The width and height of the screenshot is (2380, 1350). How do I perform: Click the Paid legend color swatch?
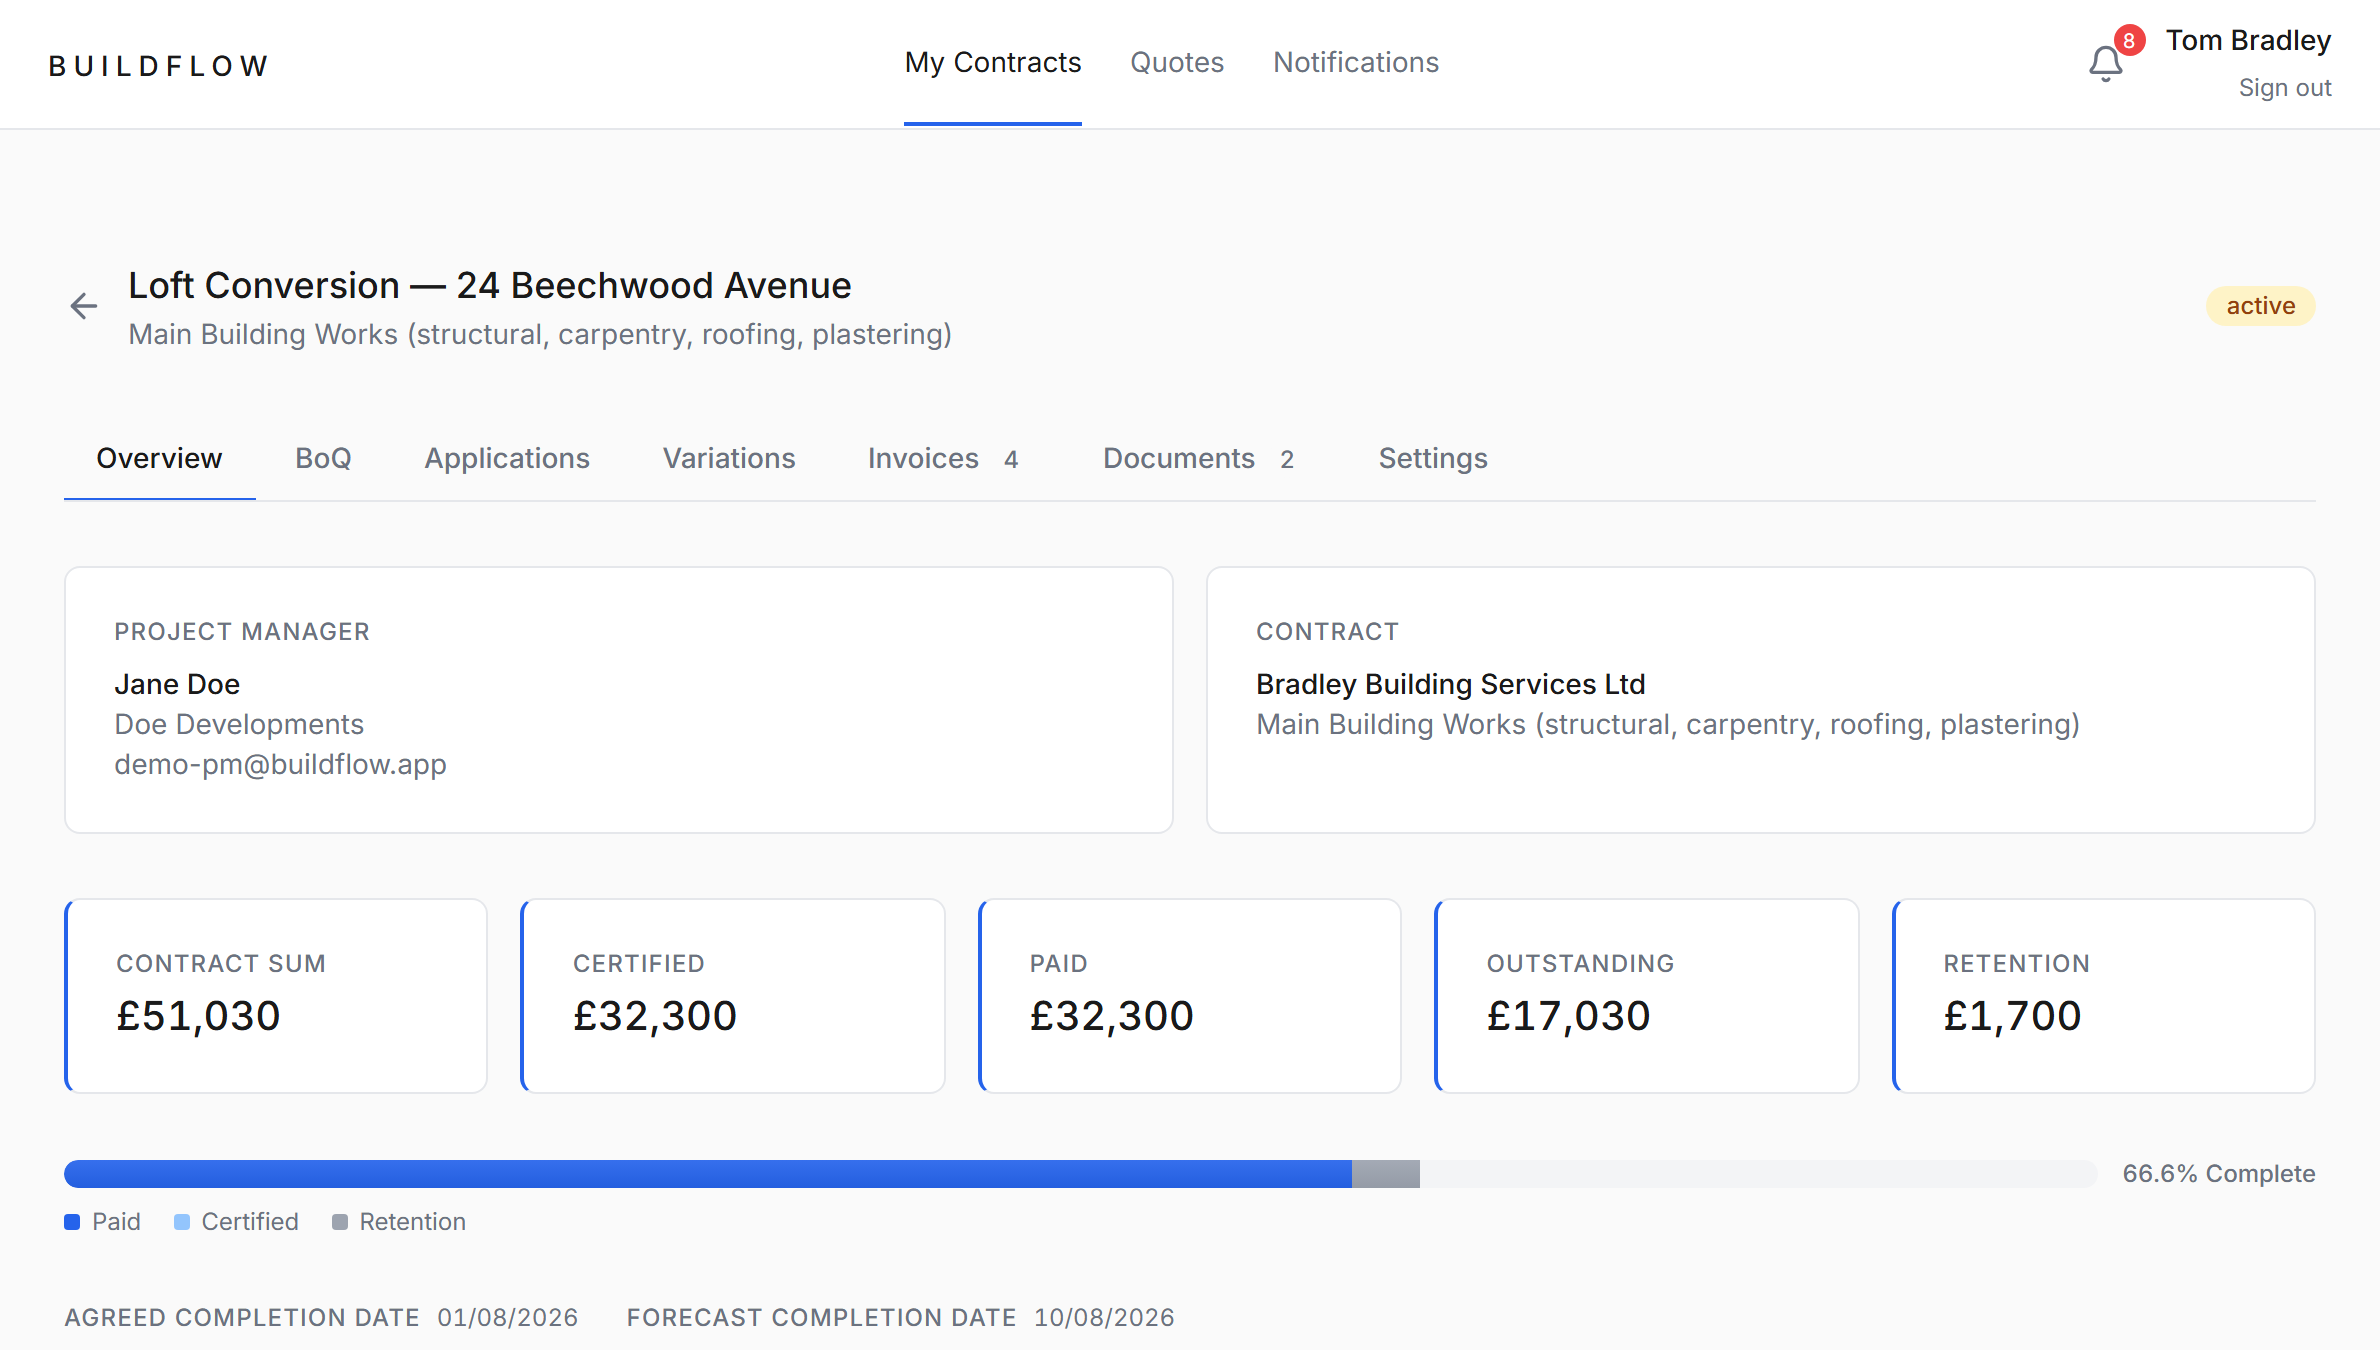point(72,1222)
